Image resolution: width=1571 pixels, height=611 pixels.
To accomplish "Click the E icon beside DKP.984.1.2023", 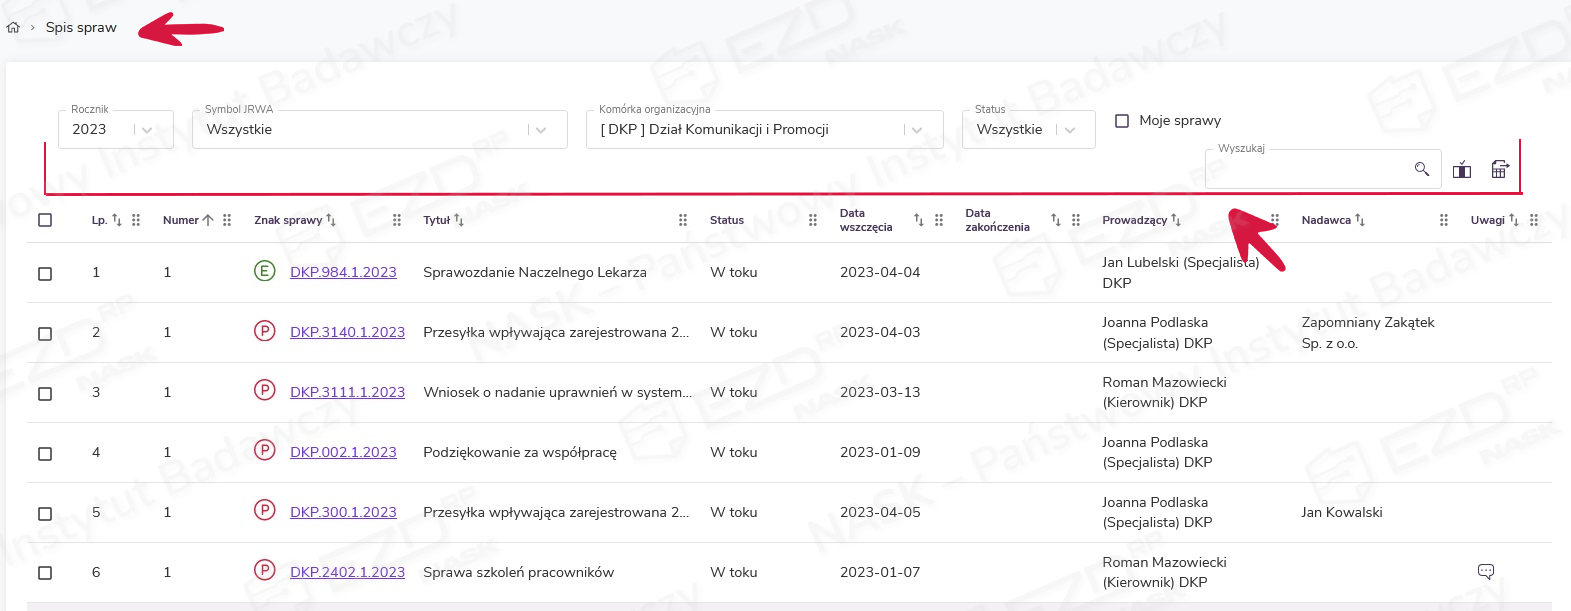I will 264,271.
